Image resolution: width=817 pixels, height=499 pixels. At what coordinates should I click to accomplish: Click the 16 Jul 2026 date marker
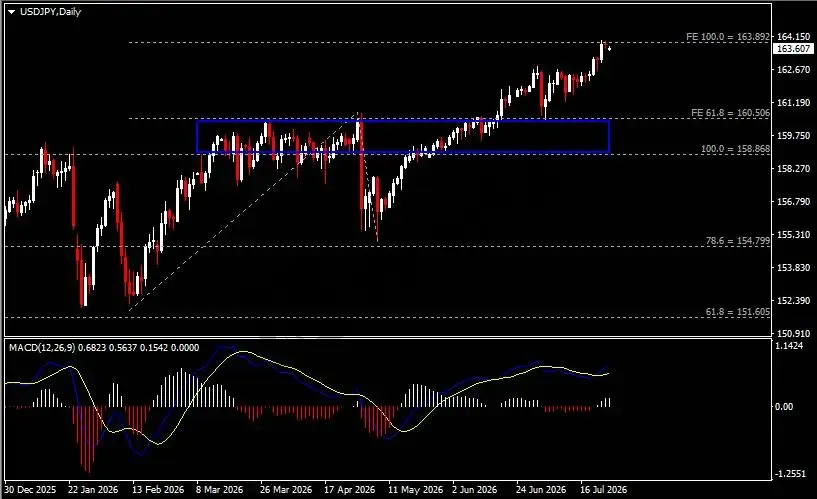(x=604, y=490)
